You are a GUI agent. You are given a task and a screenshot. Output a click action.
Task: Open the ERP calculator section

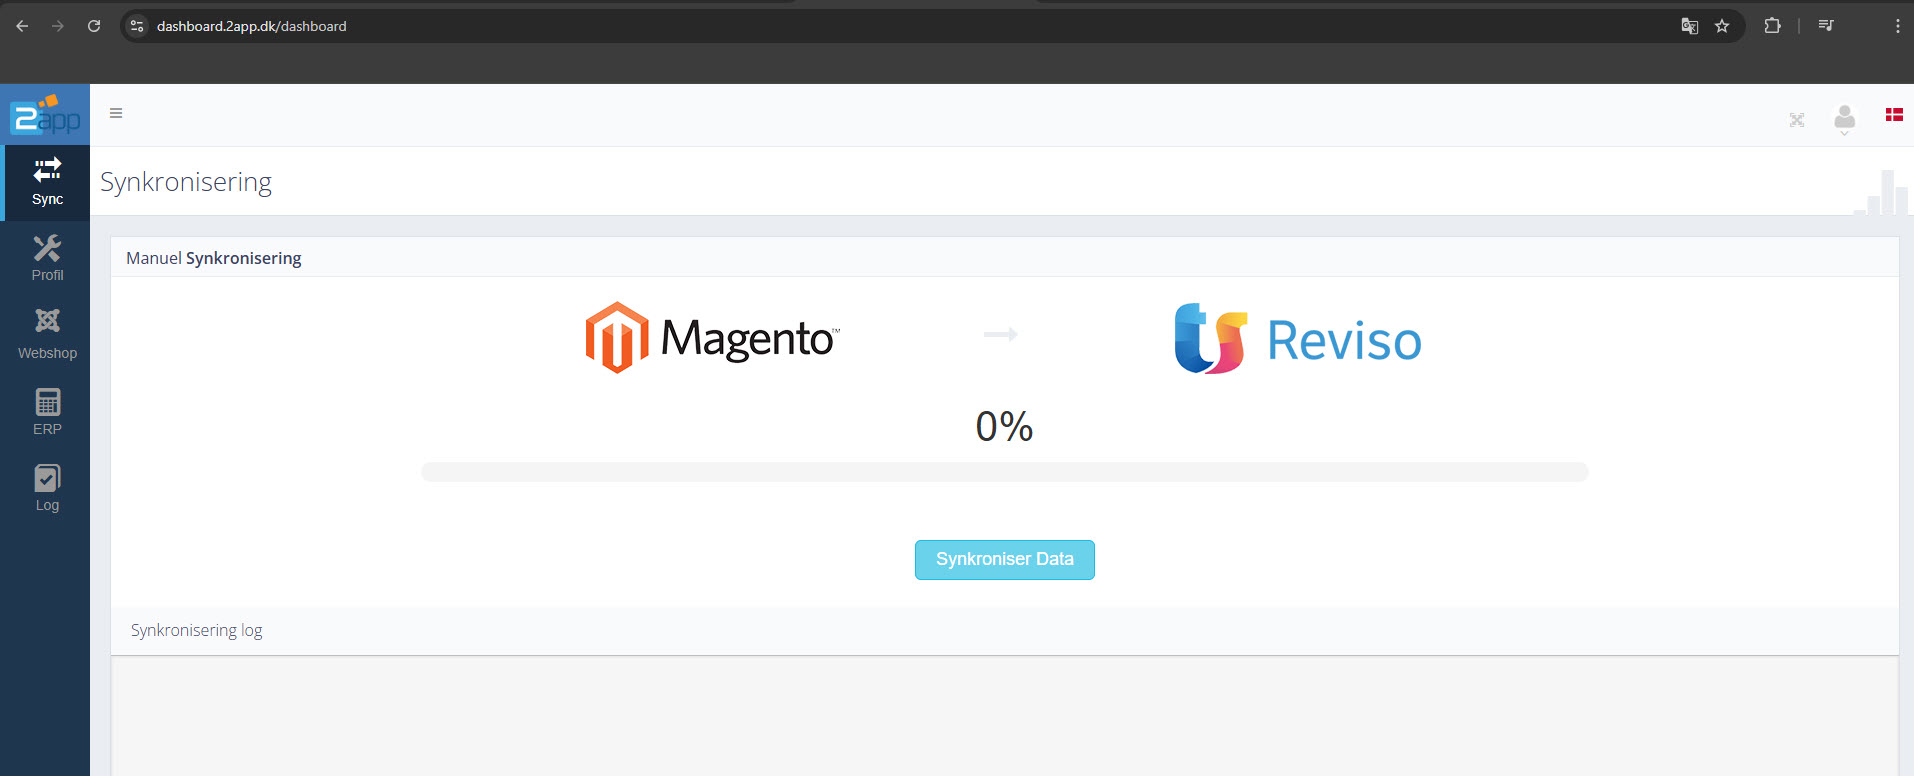click(x=47, y=411)
